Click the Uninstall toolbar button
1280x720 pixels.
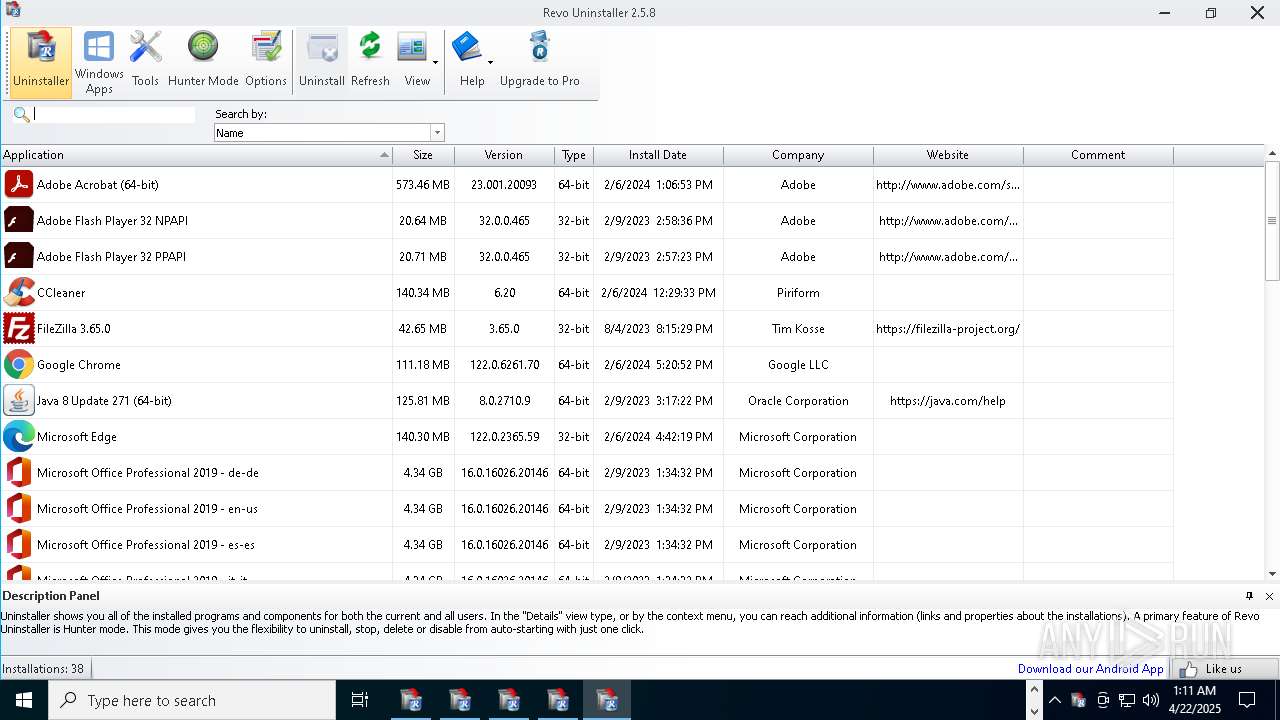click(x=322, y=62)
